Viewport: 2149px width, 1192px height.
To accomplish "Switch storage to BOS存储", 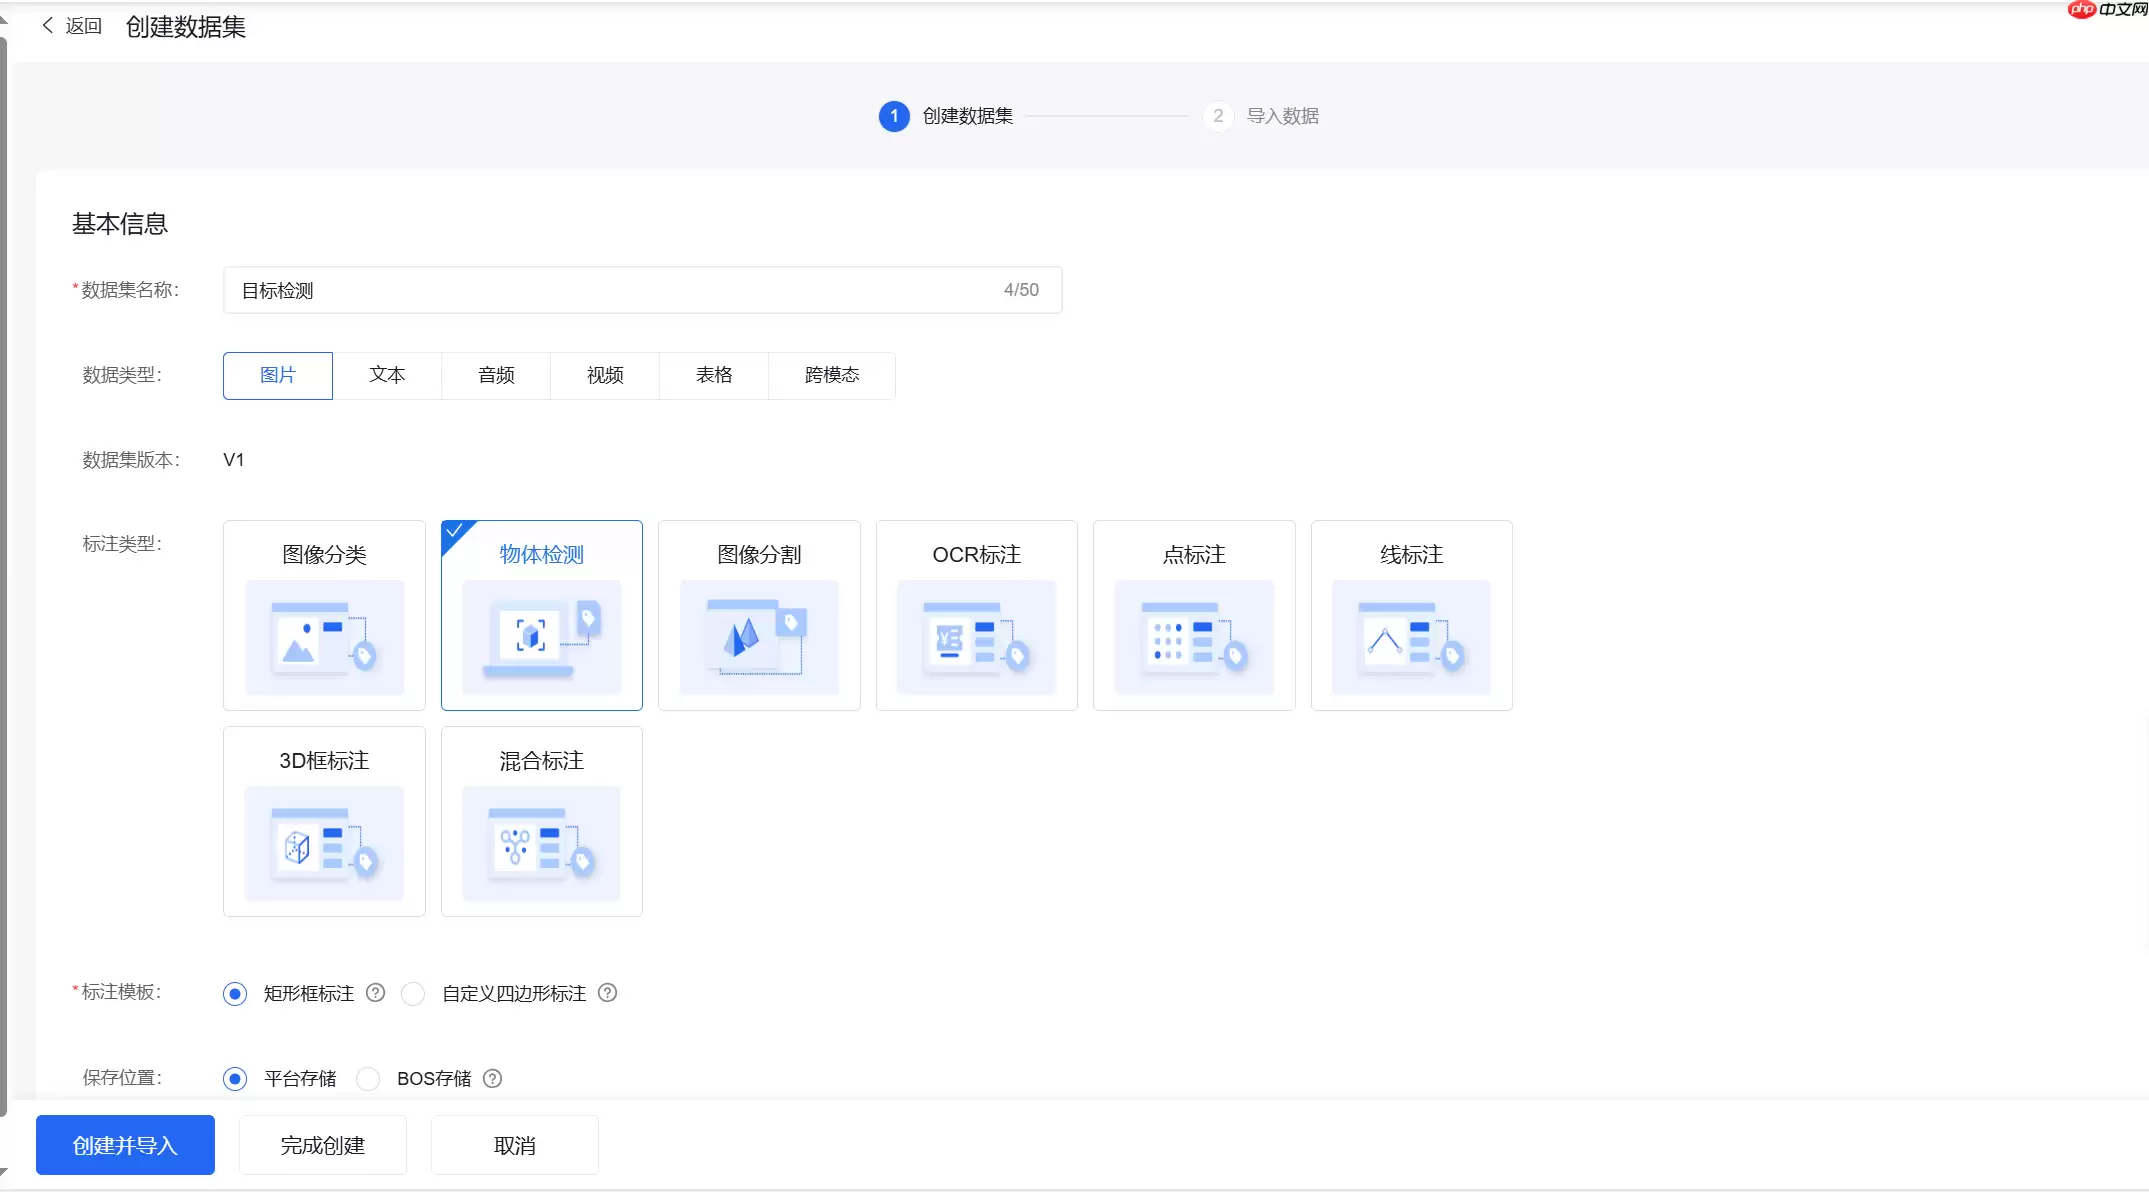I will pos(369,1078).
